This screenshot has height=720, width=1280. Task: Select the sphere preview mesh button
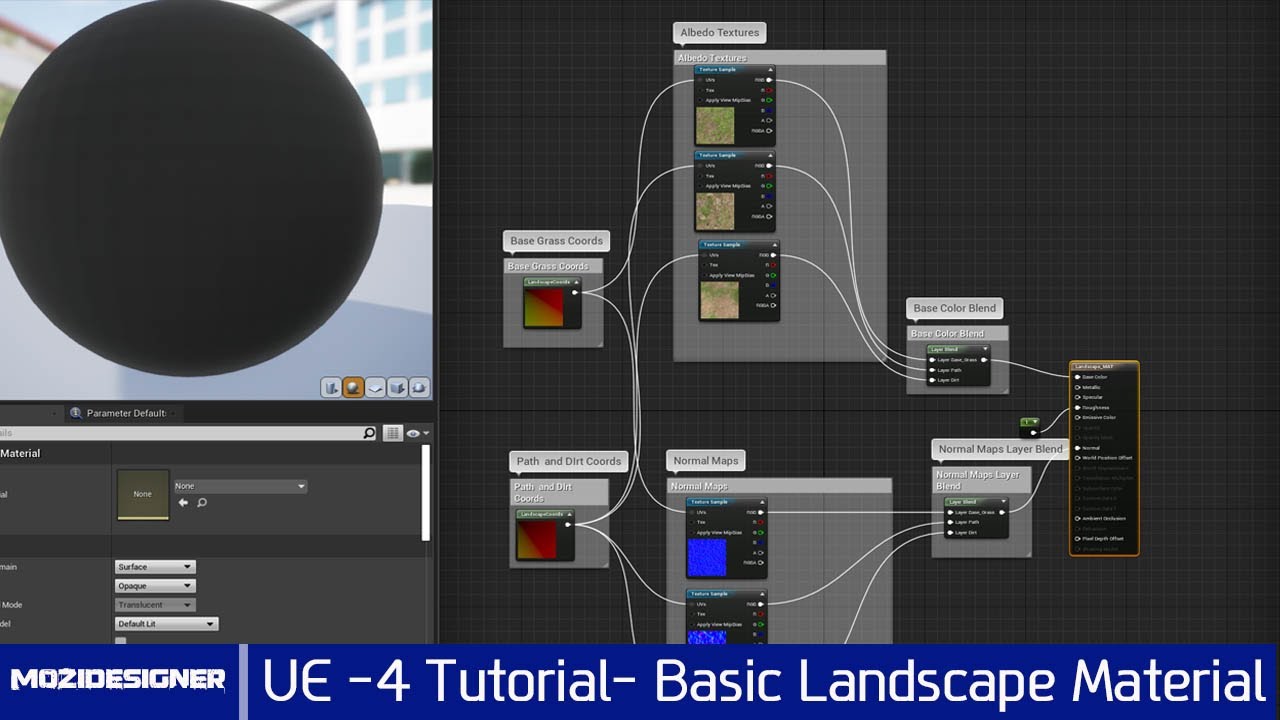(353, 387)
